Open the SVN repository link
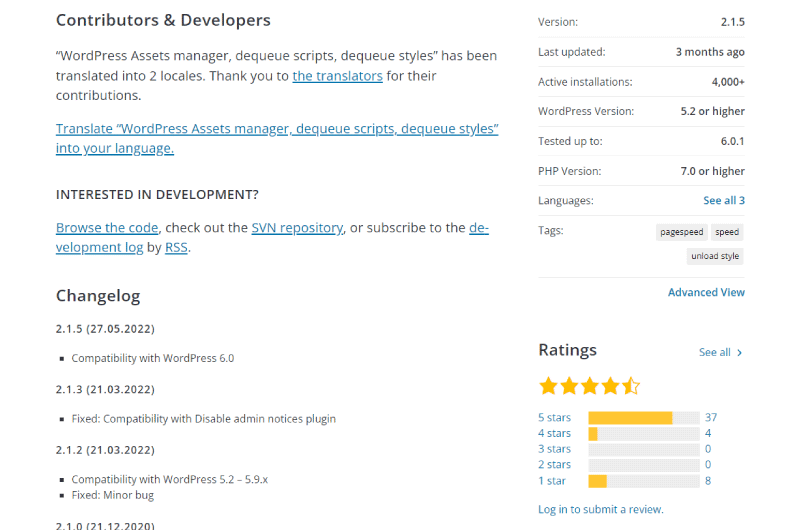Image resolution: width=800 pixels, height=530 pixels. (x=297, y=228)
